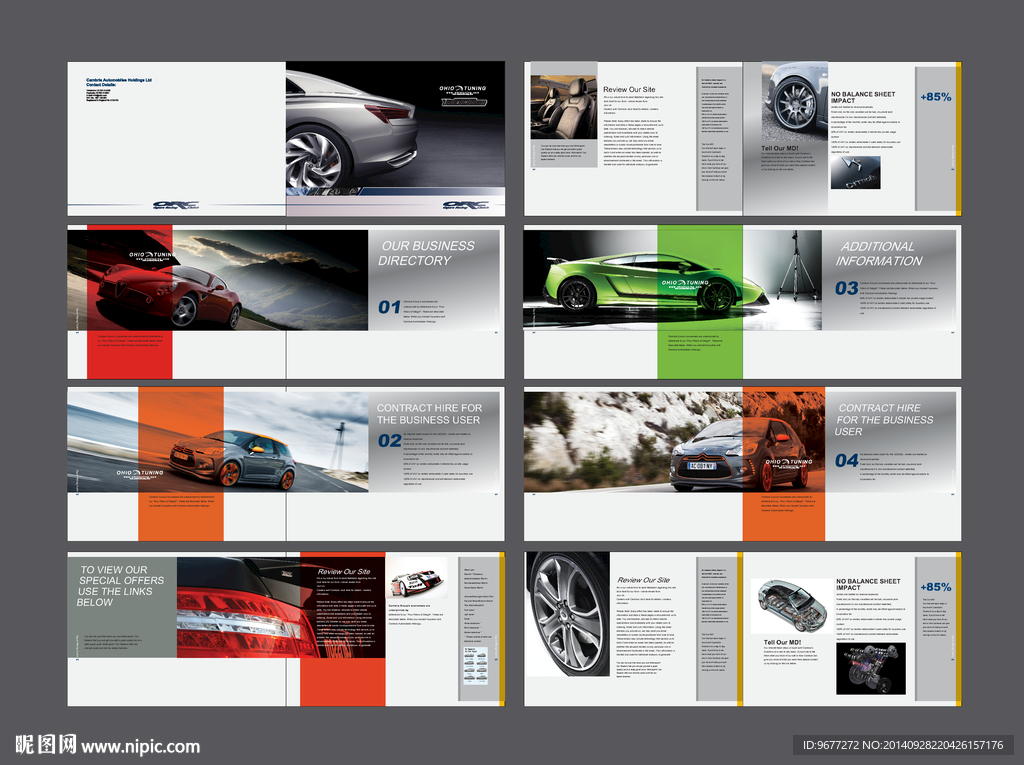The image size is (1024, 765).
Task: Select 'Cambria Automobiles Holdings Ltd' contact text
Action: pos(119,80)
